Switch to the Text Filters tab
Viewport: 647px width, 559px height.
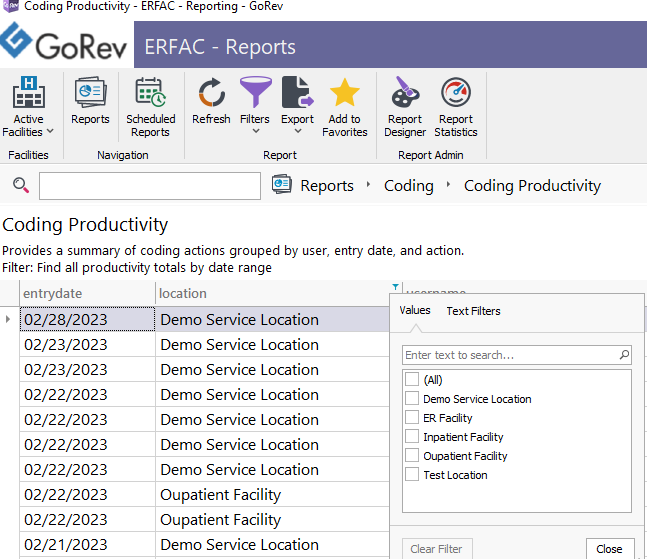click(473, 311)
